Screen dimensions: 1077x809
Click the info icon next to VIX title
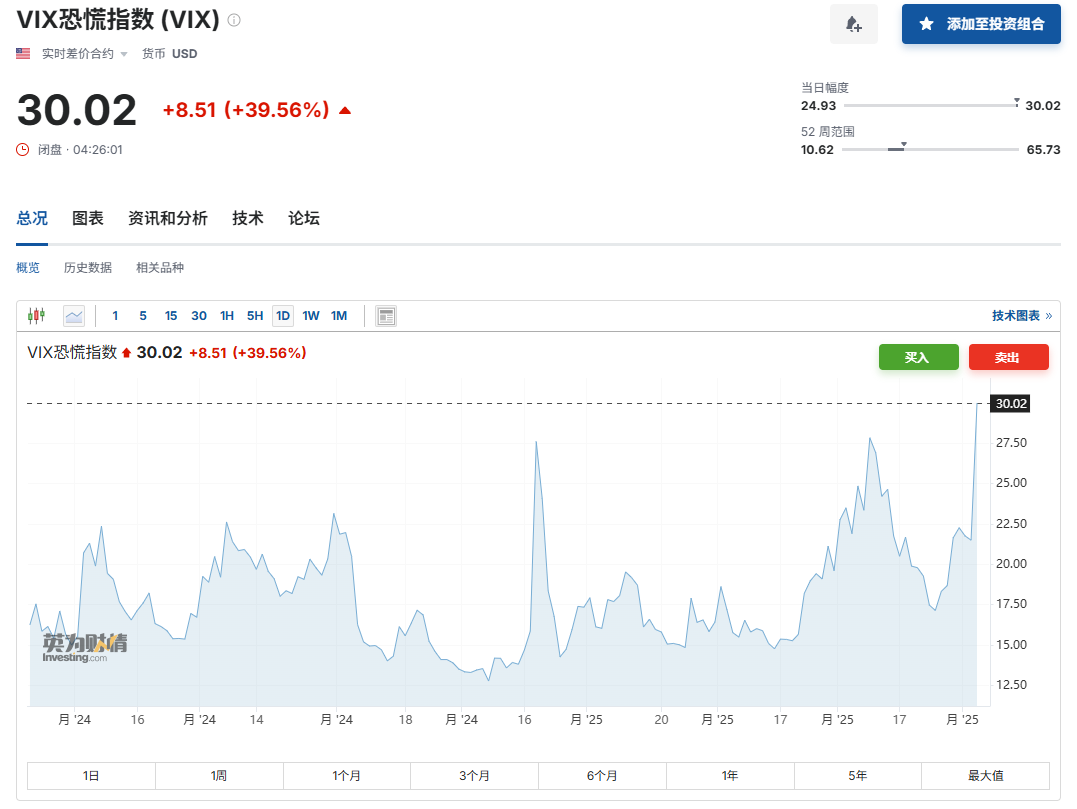pos(234,20)
